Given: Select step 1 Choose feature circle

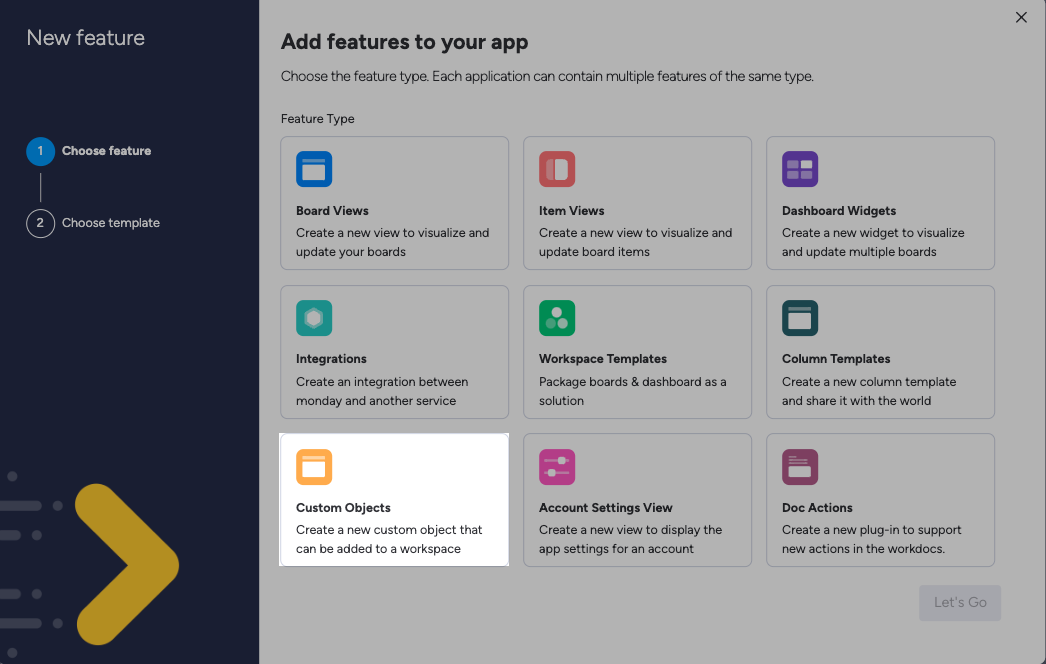Looking at the screenshot, I should coord(40,151).
